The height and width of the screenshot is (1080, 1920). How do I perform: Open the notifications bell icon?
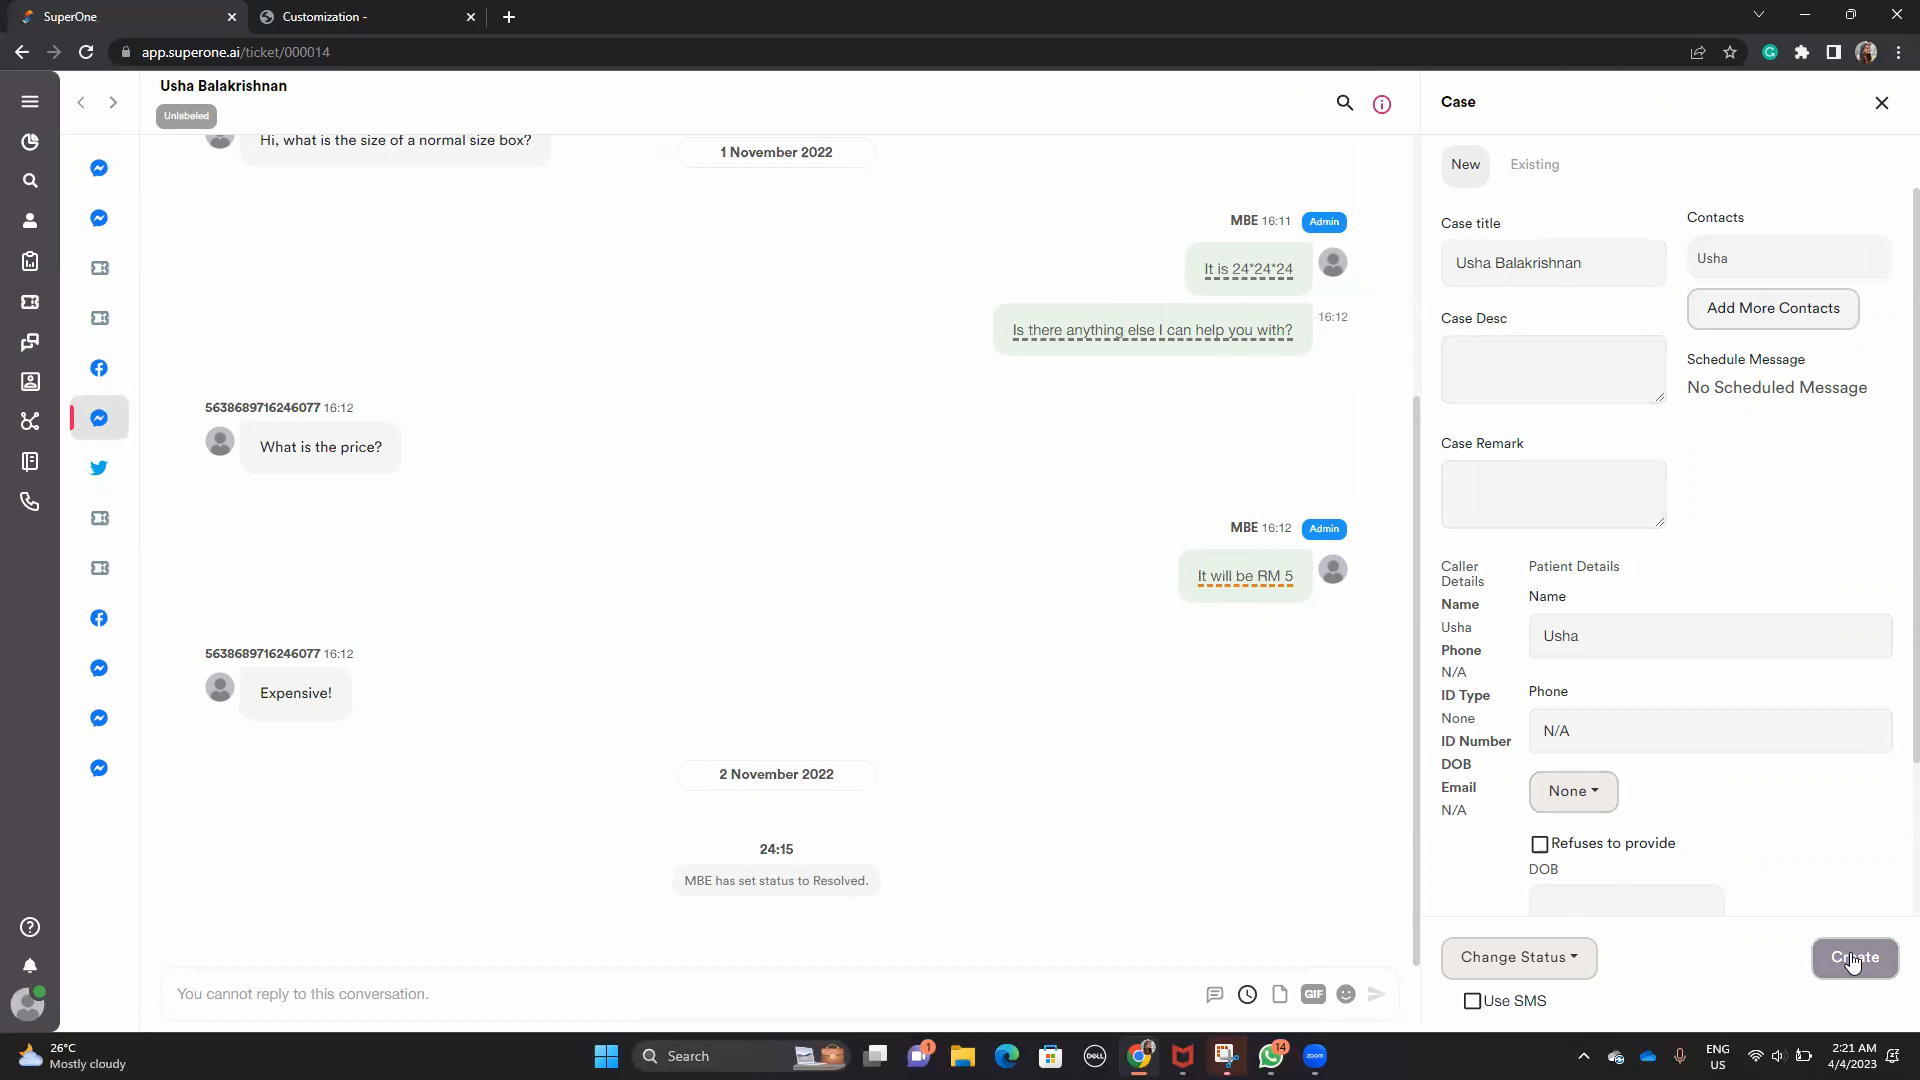coord(30,966)
